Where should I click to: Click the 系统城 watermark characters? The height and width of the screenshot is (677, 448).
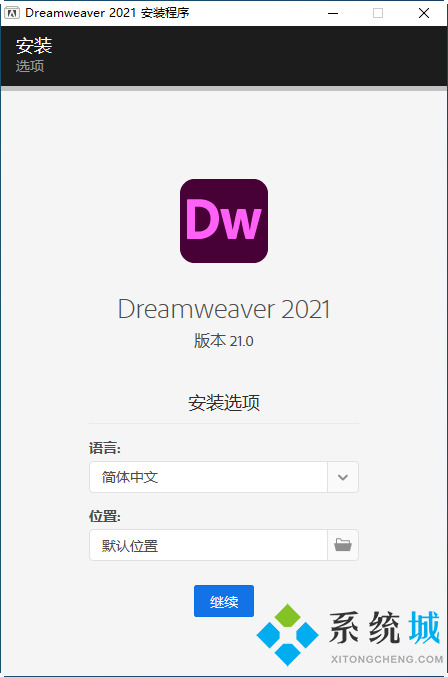(385, 627)
